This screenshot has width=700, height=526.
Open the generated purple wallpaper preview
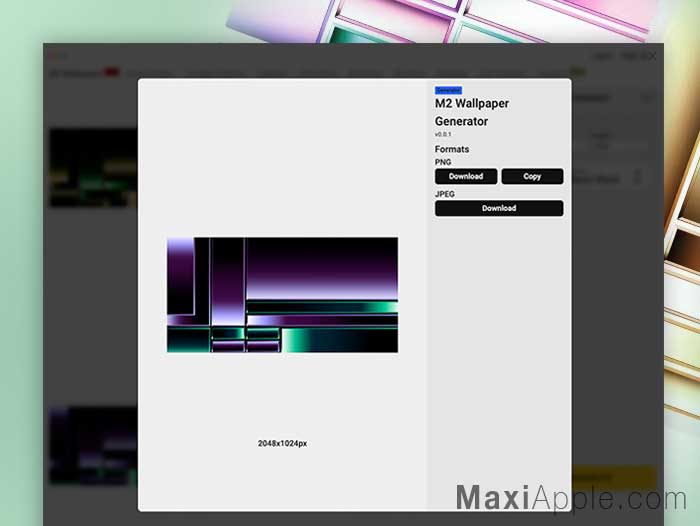pos(283,295)
